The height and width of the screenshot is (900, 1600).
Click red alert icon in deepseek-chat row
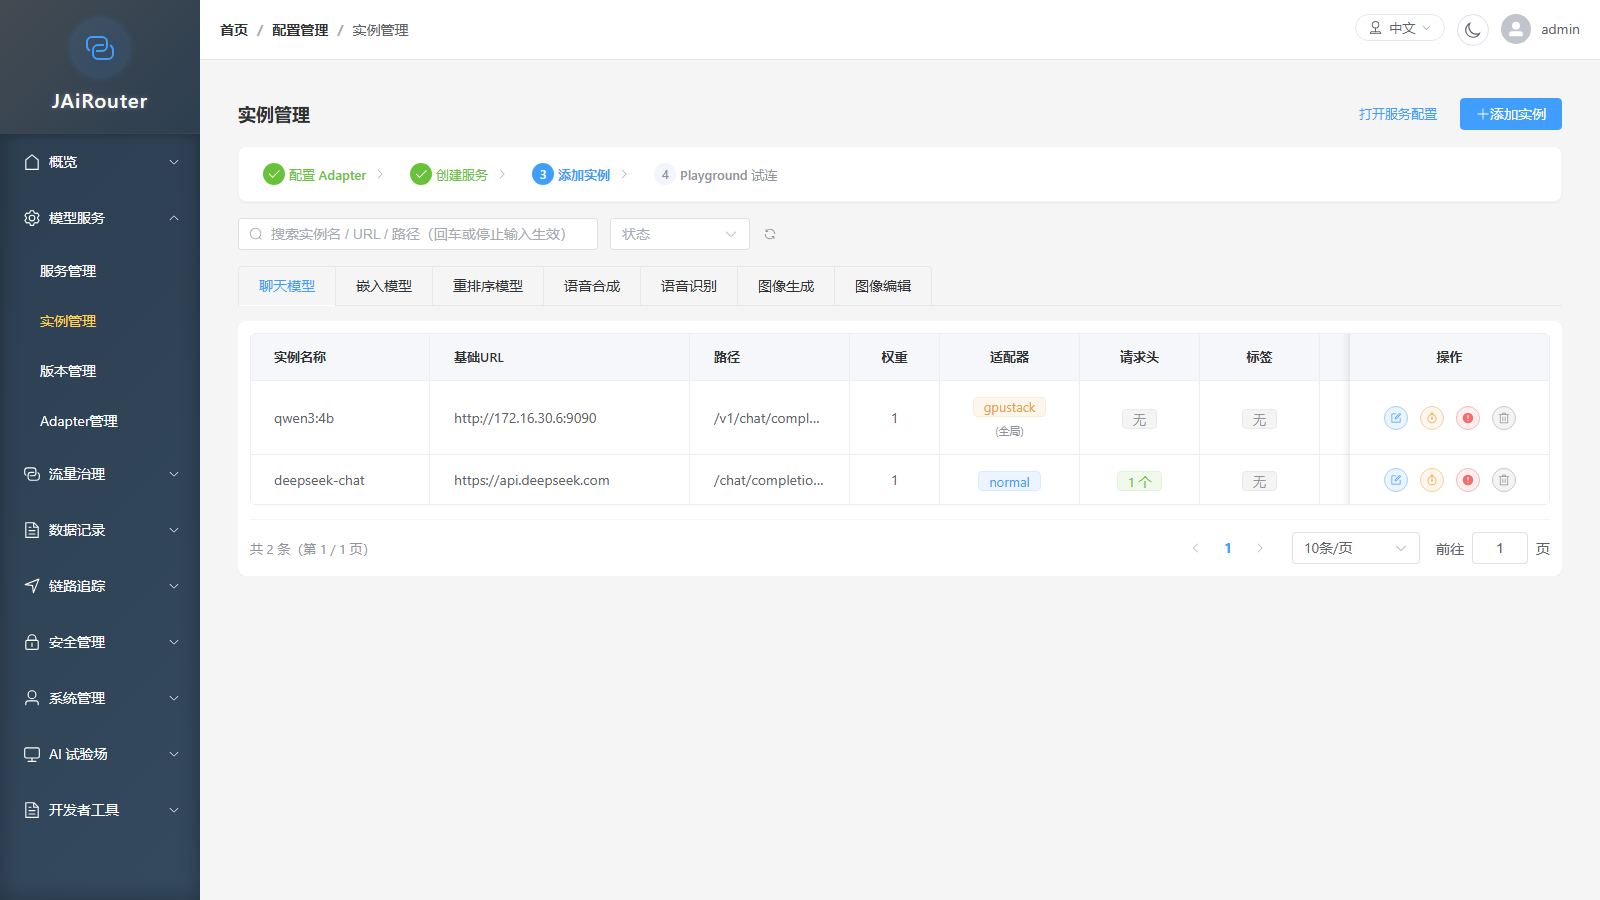(1468, 480)
